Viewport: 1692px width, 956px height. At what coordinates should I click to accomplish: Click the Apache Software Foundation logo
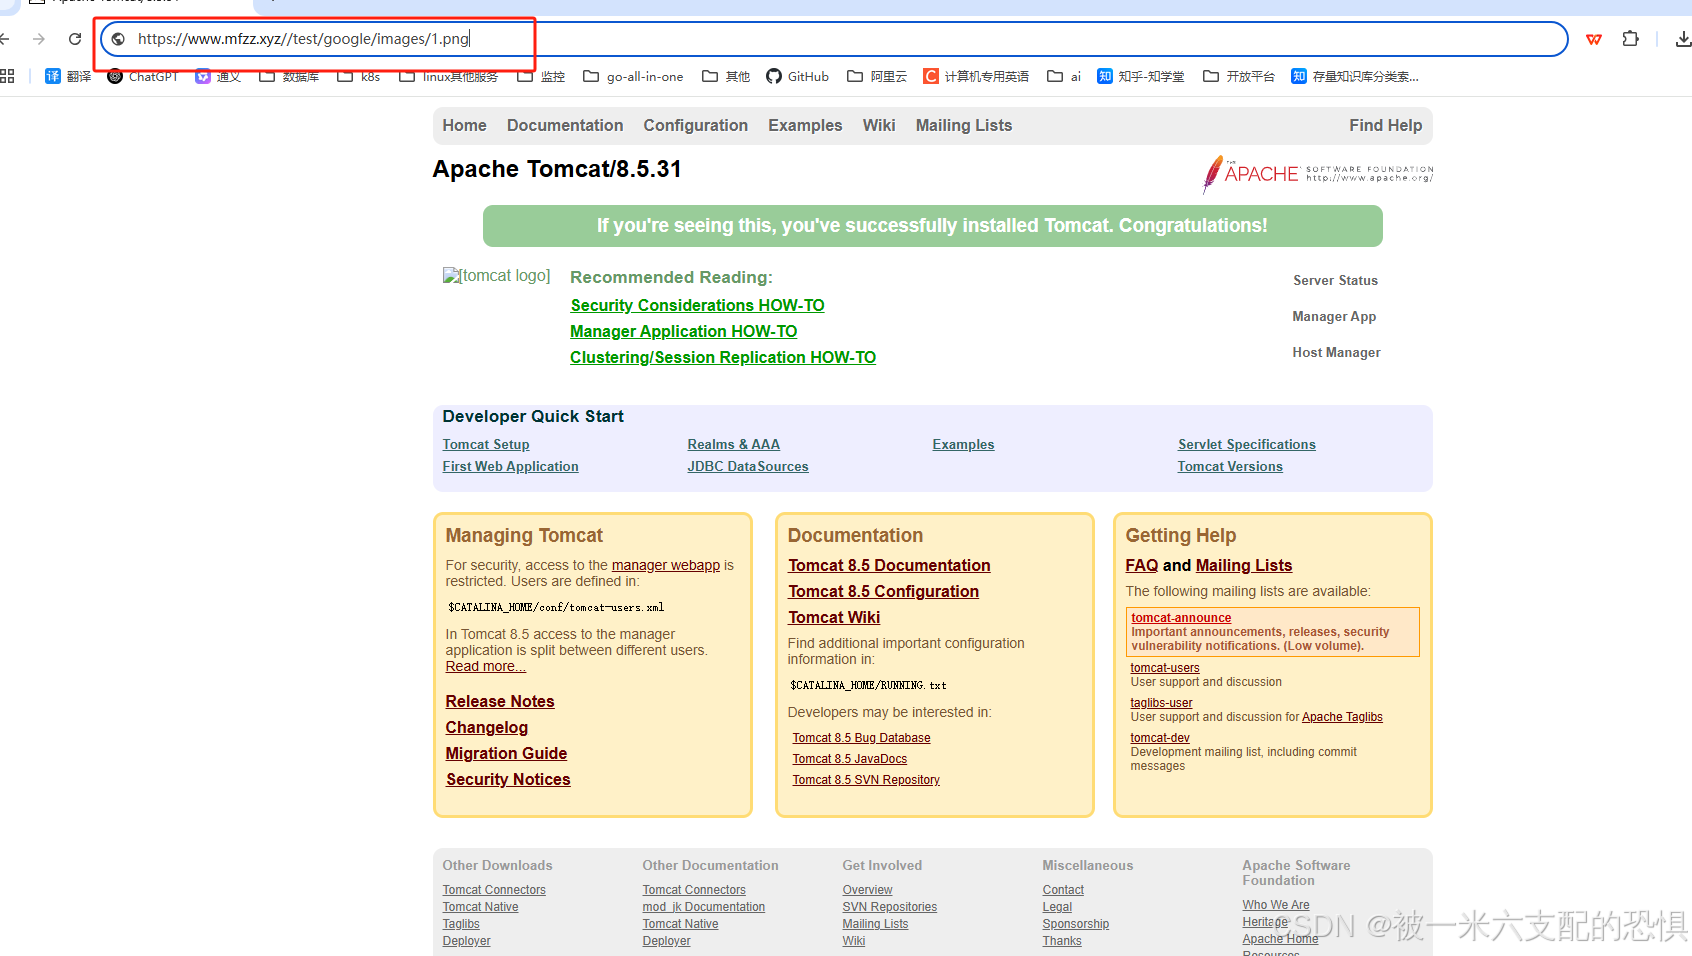[x=1317, y=174]
